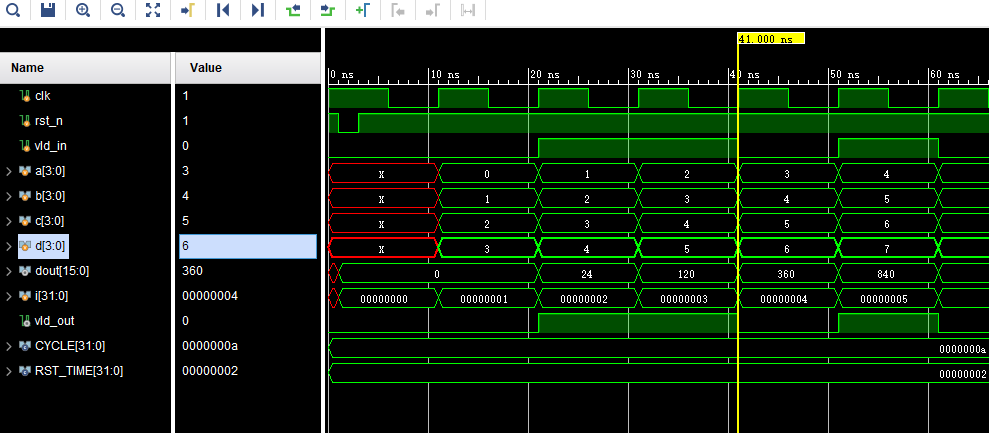Click the 20 ns mark on the ruler

[544, 75]
